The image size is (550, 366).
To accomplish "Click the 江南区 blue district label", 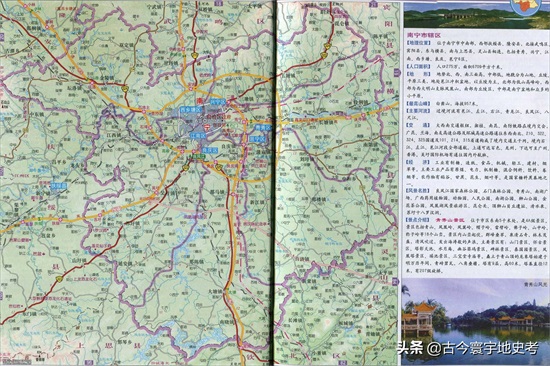I will pyautogui.click(x=197, y=135).
